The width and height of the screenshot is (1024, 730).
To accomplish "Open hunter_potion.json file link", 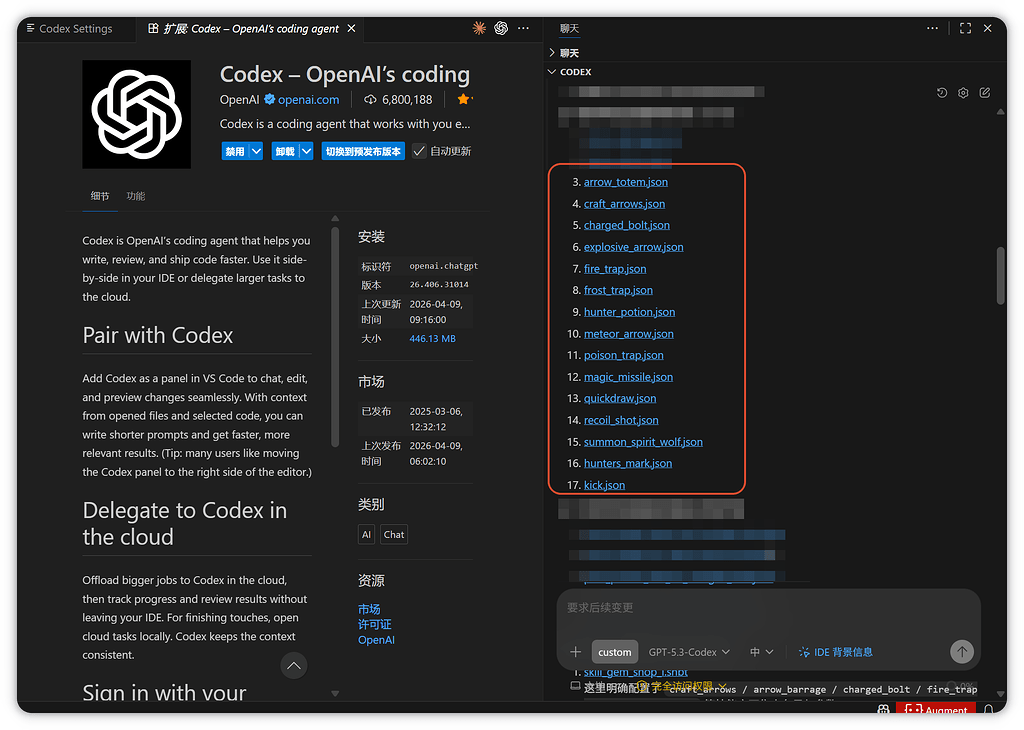I will pos(630,312).
